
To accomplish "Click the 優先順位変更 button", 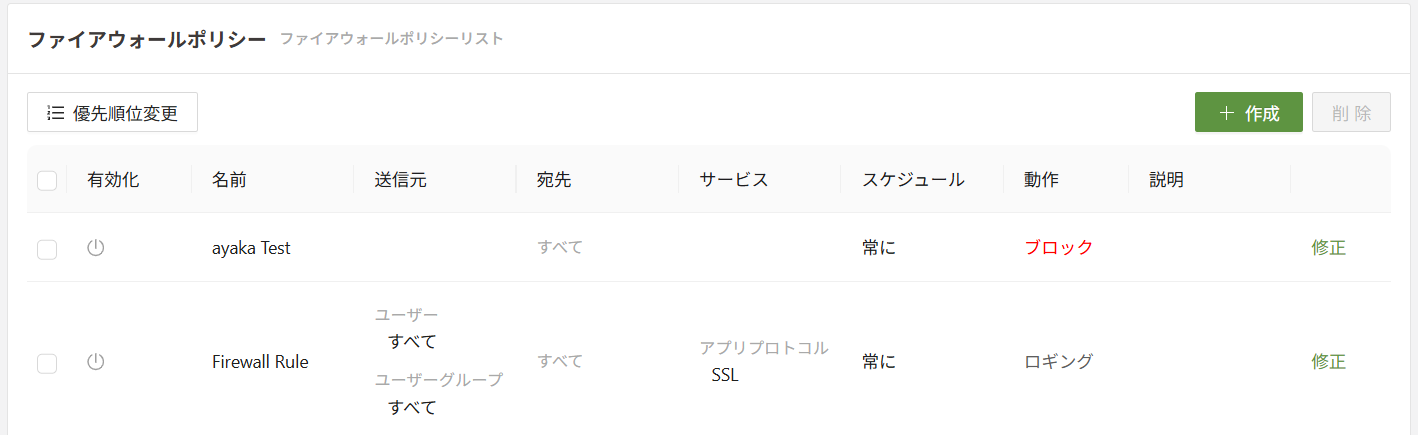I will 112,113.
